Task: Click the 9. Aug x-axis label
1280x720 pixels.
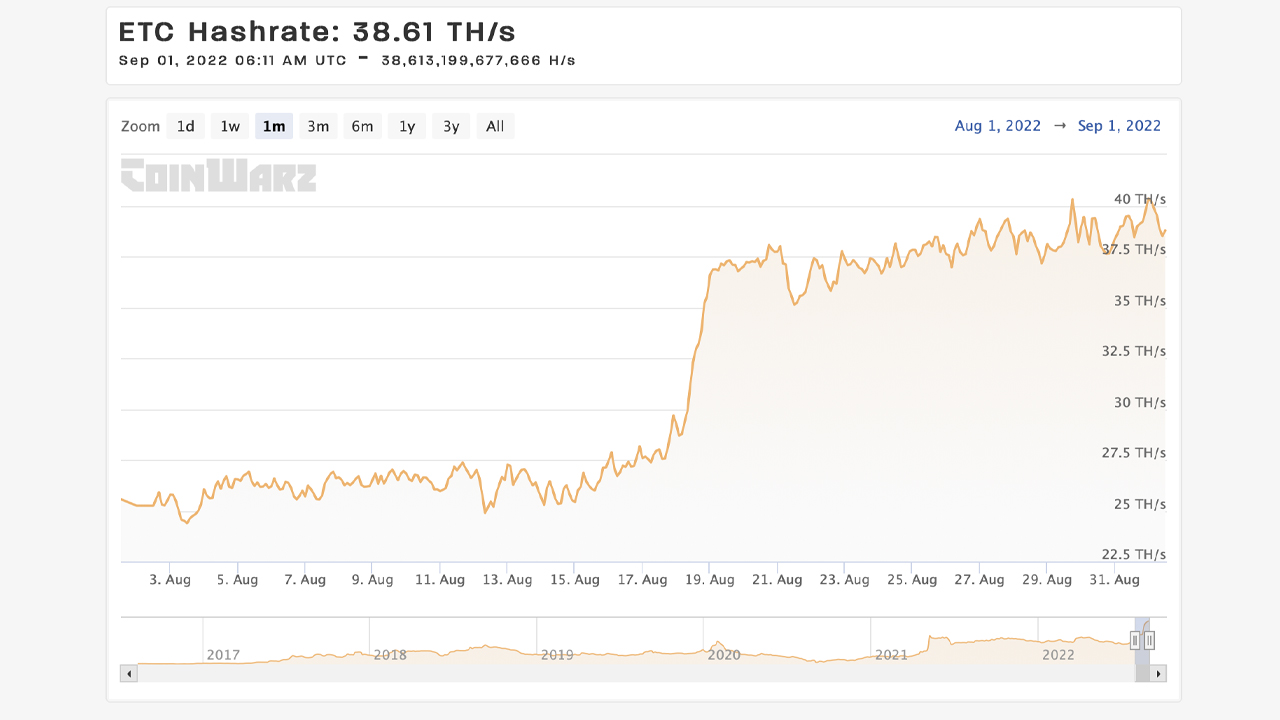Action: [372, 580]
